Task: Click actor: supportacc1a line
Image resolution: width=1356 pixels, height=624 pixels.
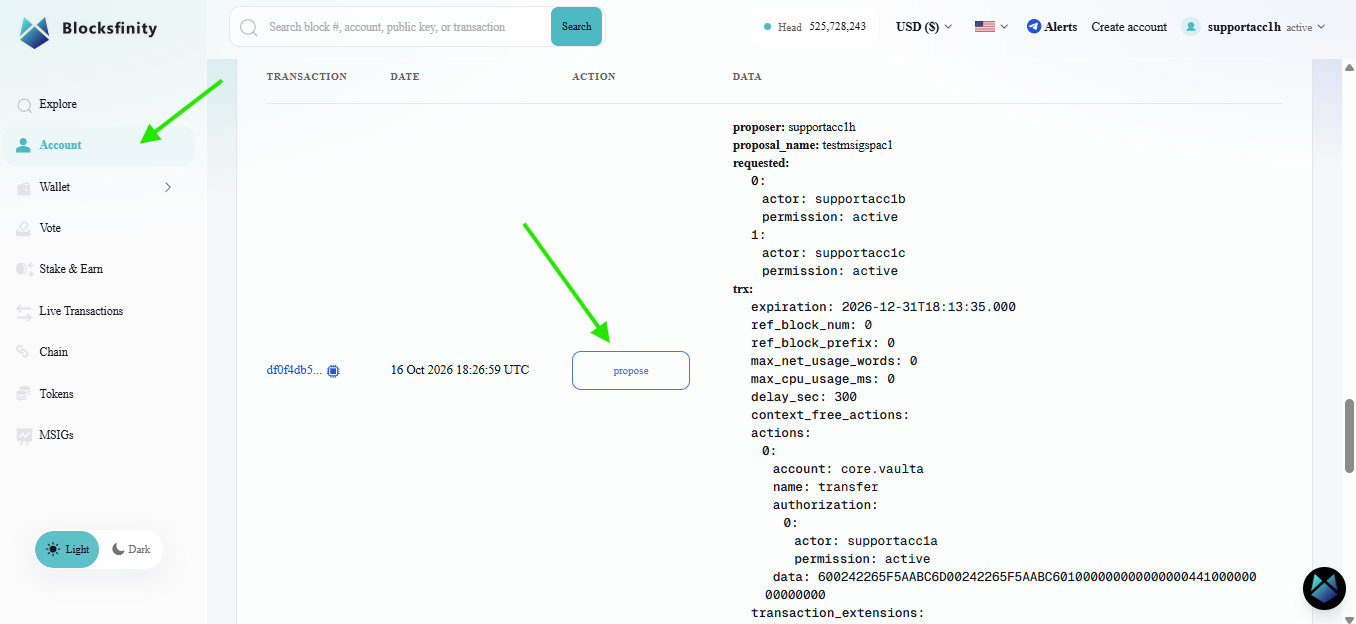Action: tap(866, 541)
